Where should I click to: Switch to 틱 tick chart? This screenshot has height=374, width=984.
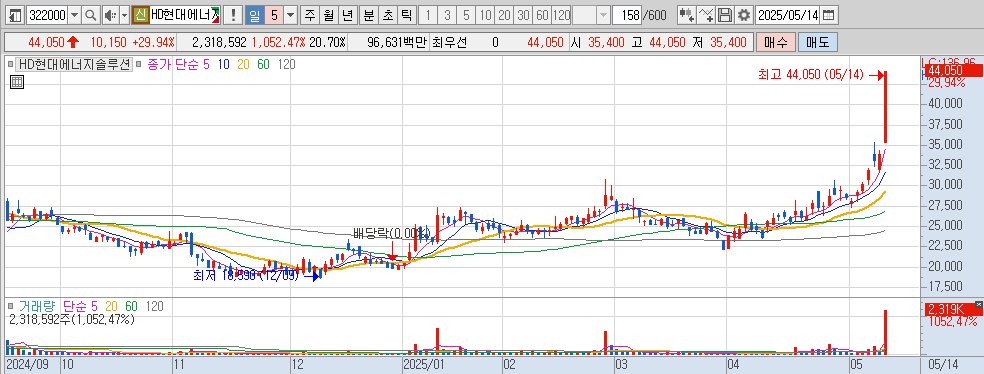pyautogui.click(x=406, y=14)
